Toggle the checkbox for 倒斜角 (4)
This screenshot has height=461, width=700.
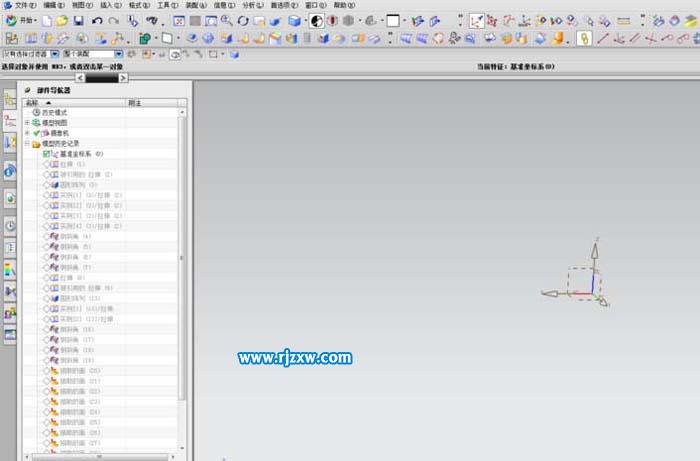(46, 237)
